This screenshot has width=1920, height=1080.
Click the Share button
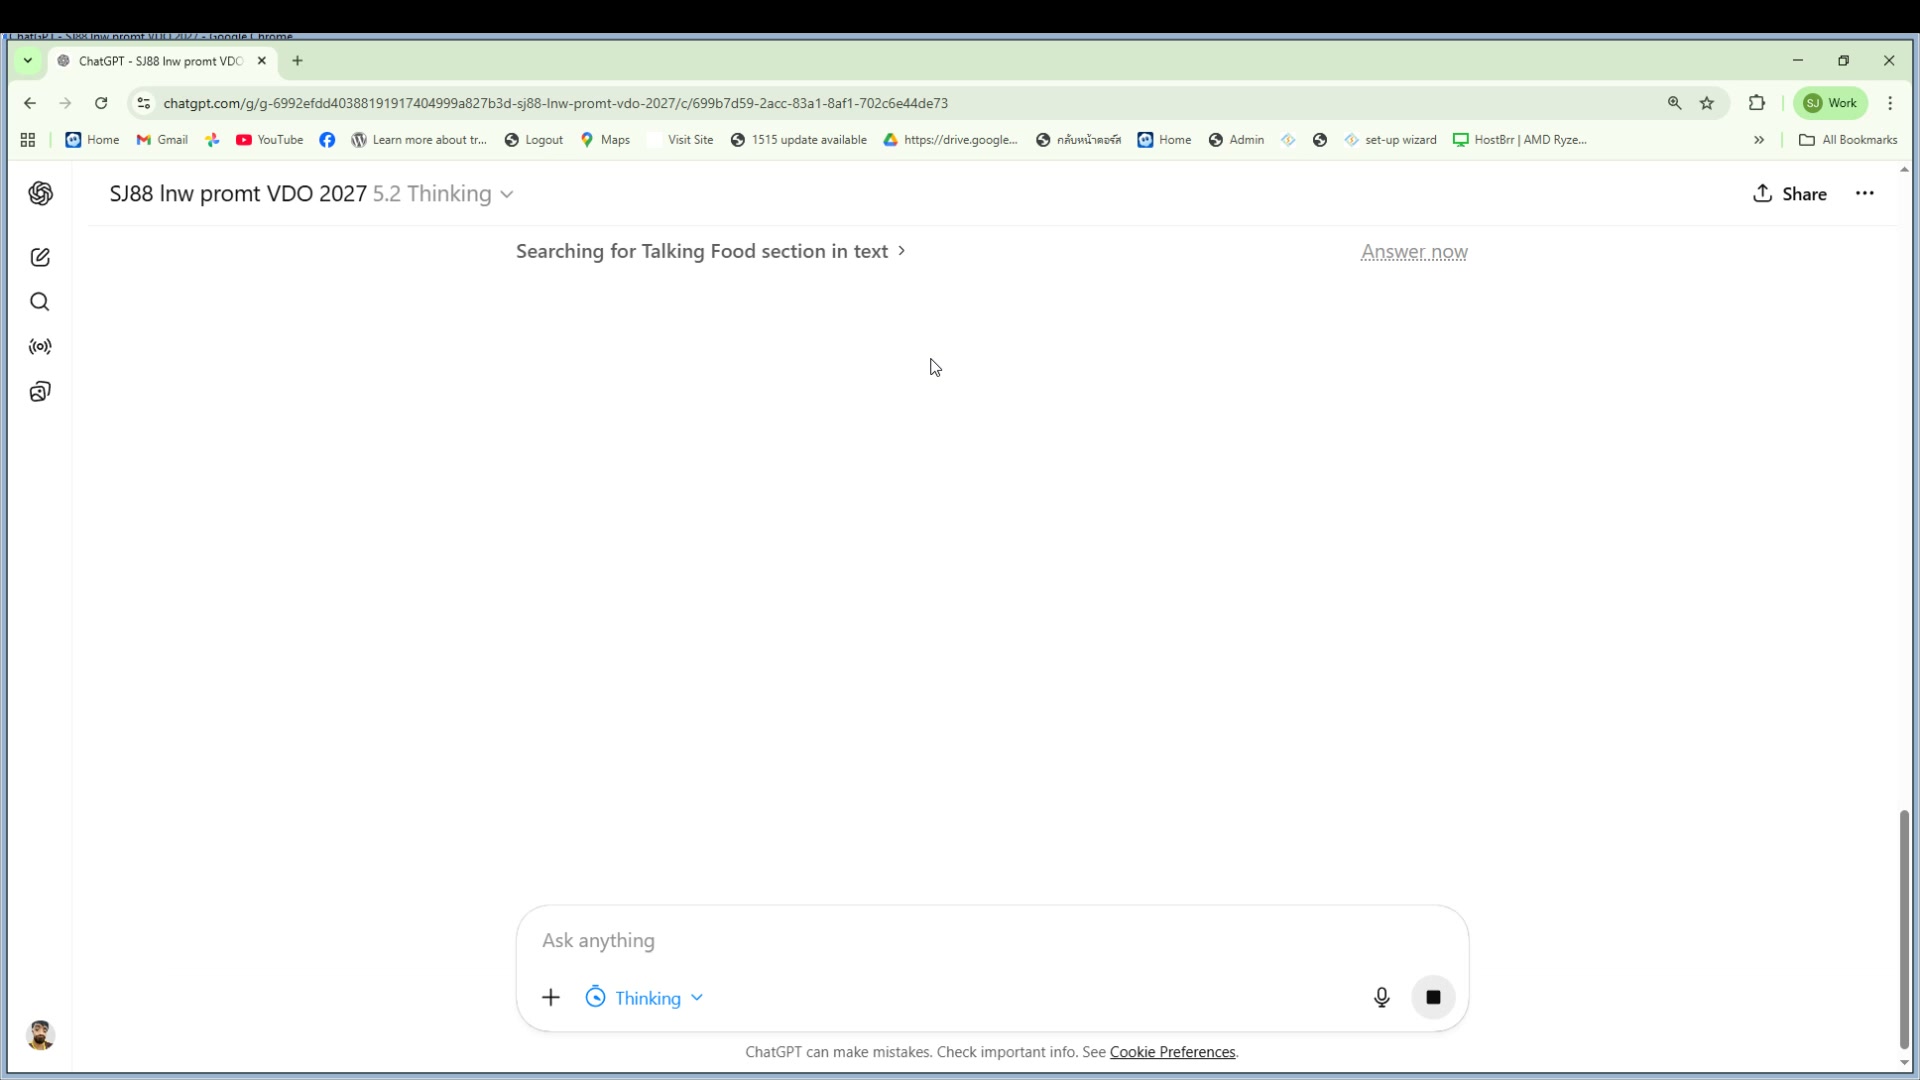click(1789, 194)
